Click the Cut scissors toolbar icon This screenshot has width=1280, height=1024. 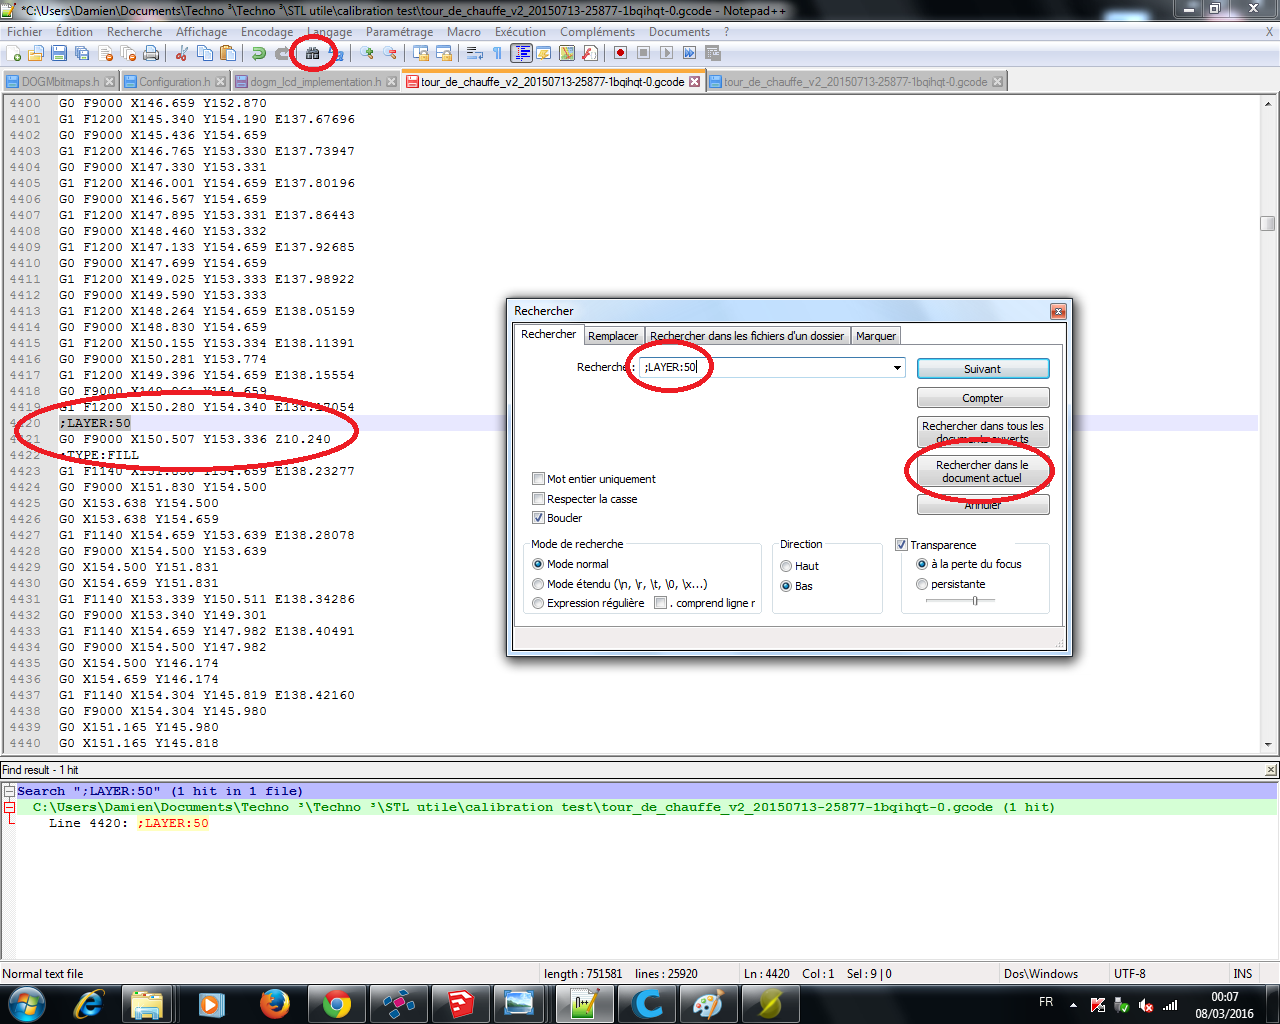pyautogui.click(x=182, y=53)
